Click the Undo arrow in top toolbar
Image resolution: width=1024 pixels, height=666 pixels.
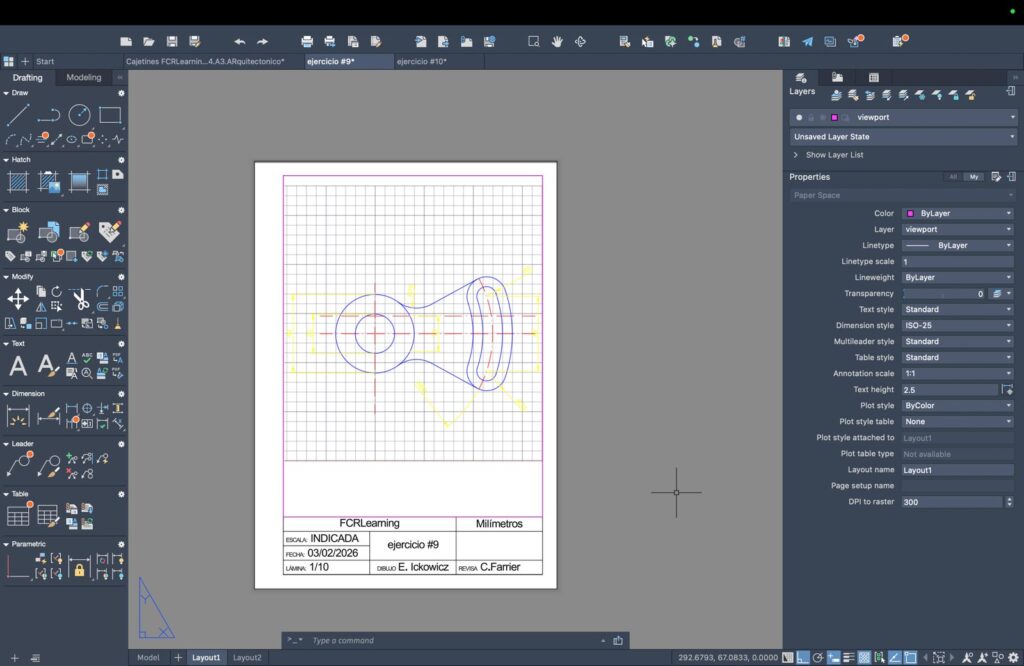pos(240,42)
